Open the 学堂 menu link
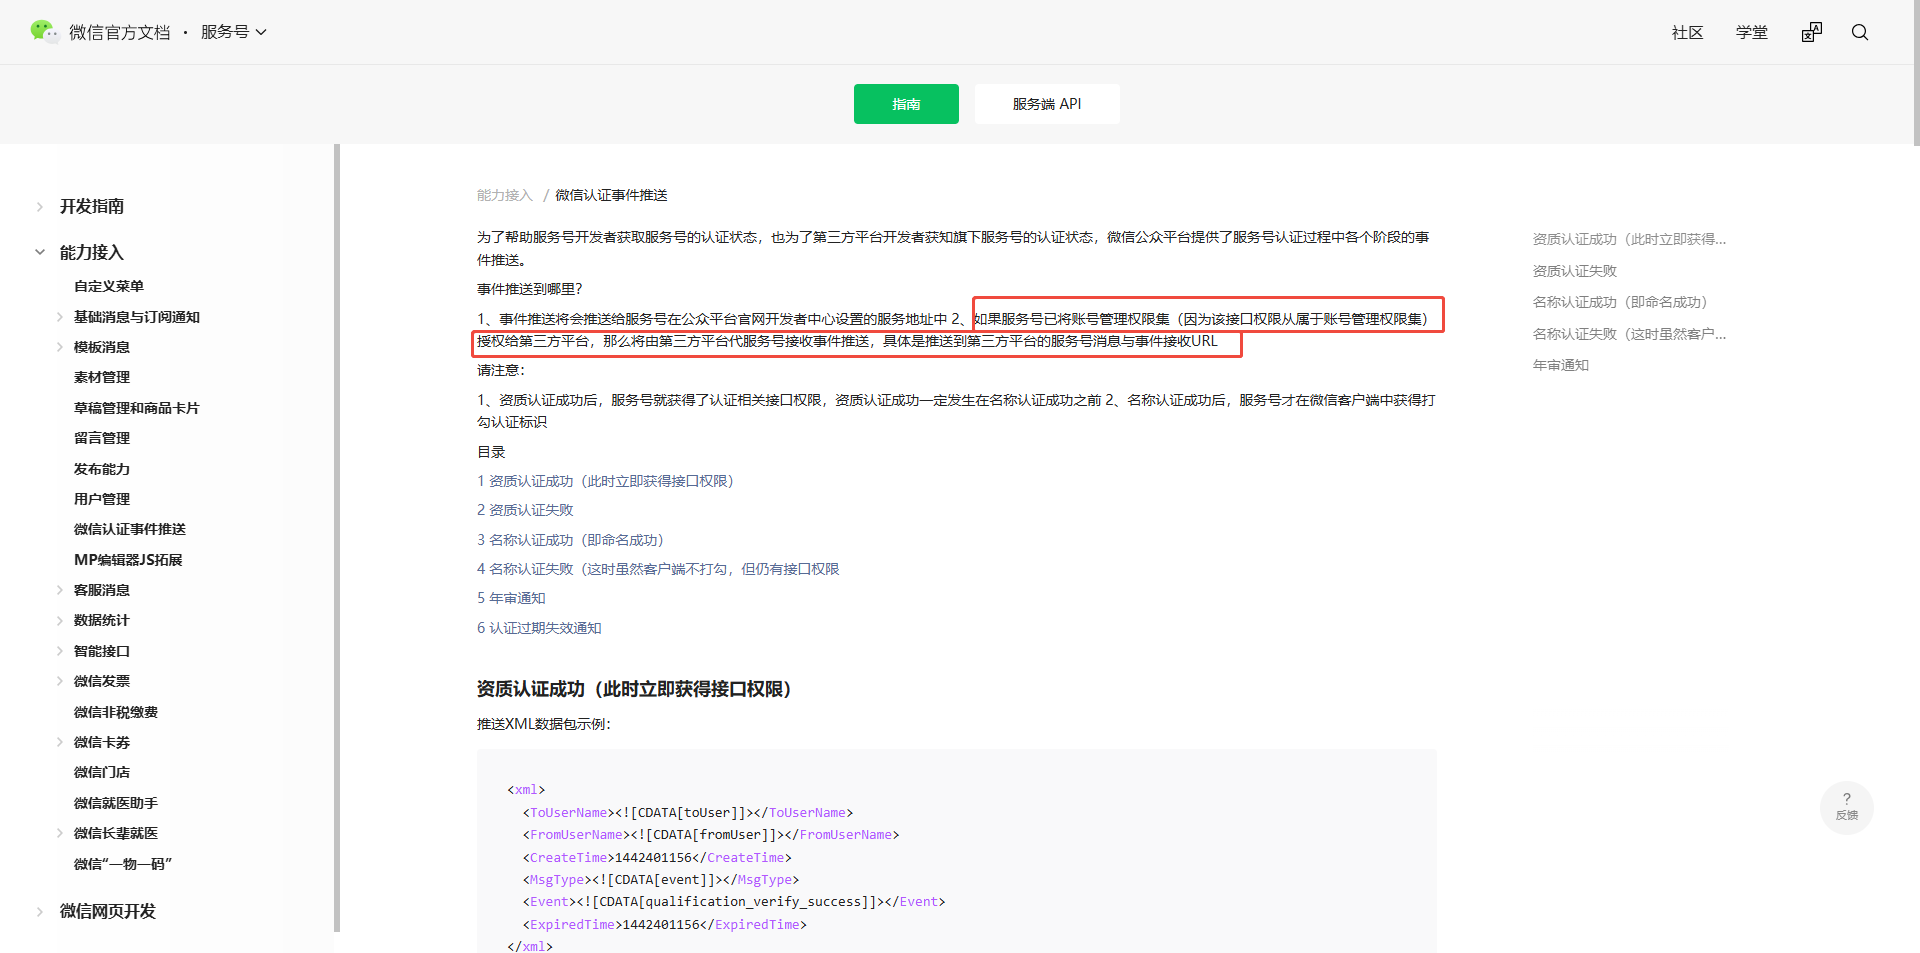 (1751, 33)
